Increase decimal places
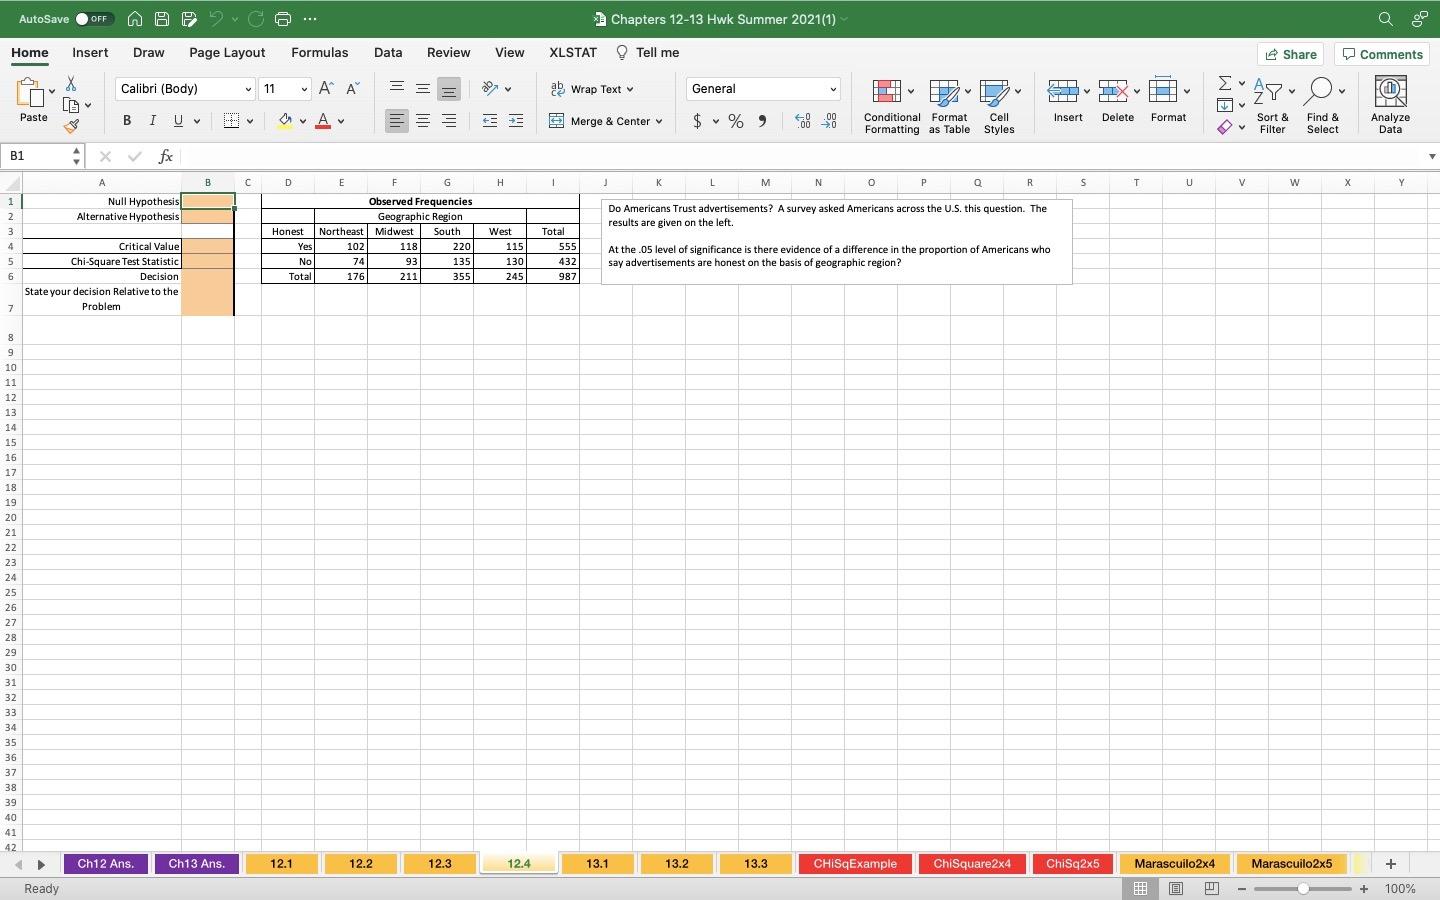This screenshot has width=1440, height=900. pos(802,121)
